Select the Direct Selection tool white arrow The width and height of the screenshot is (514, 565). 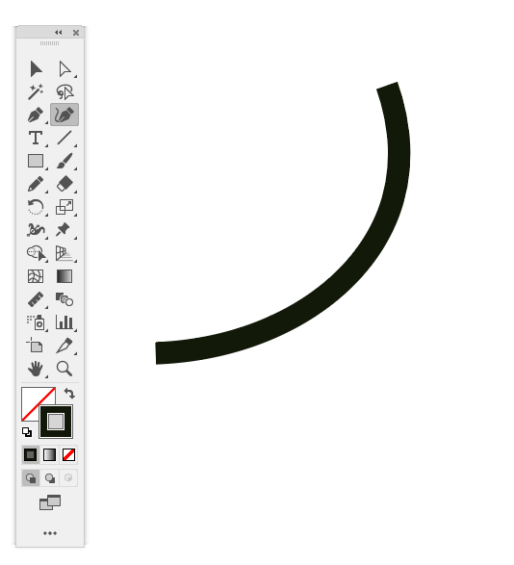[65, 69]
